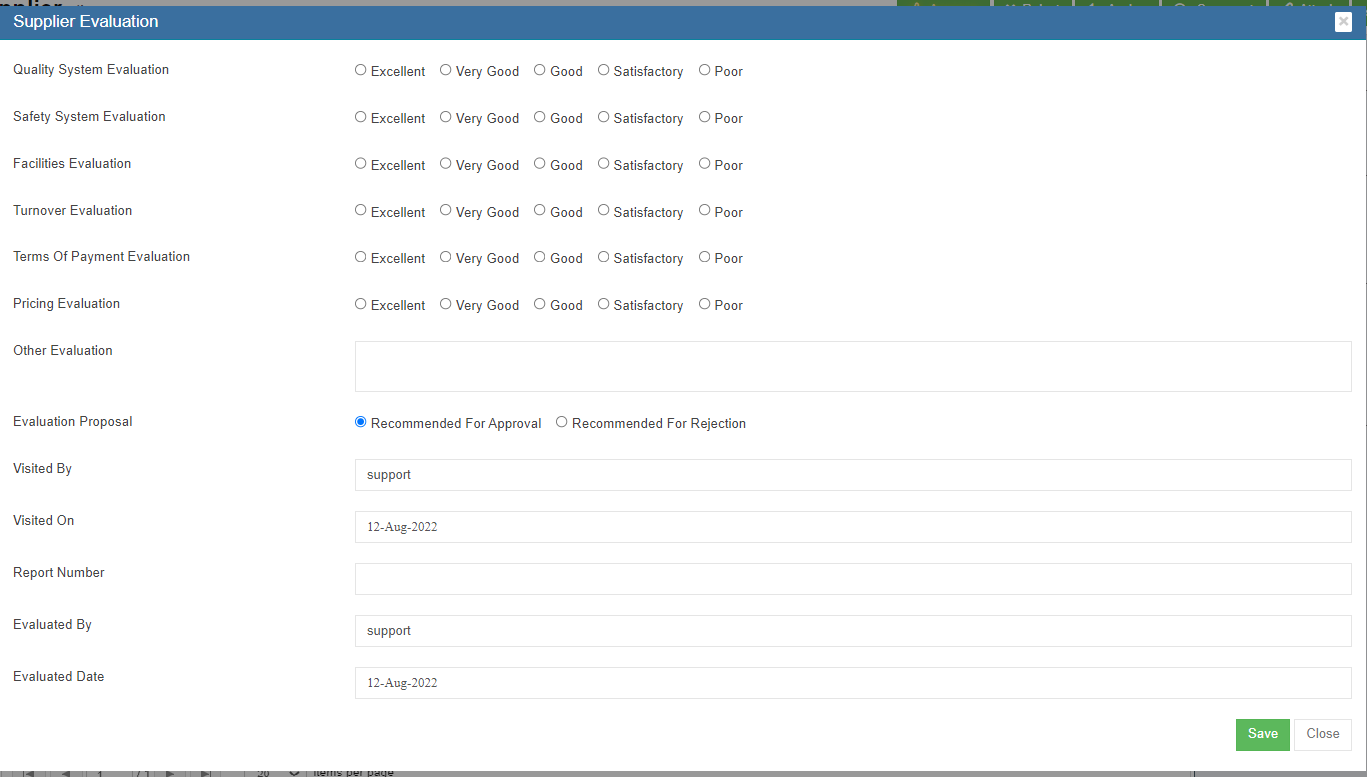Open the Visited On date field
1367x777 pixels.
pyautogui.click(x=852, y=527)
